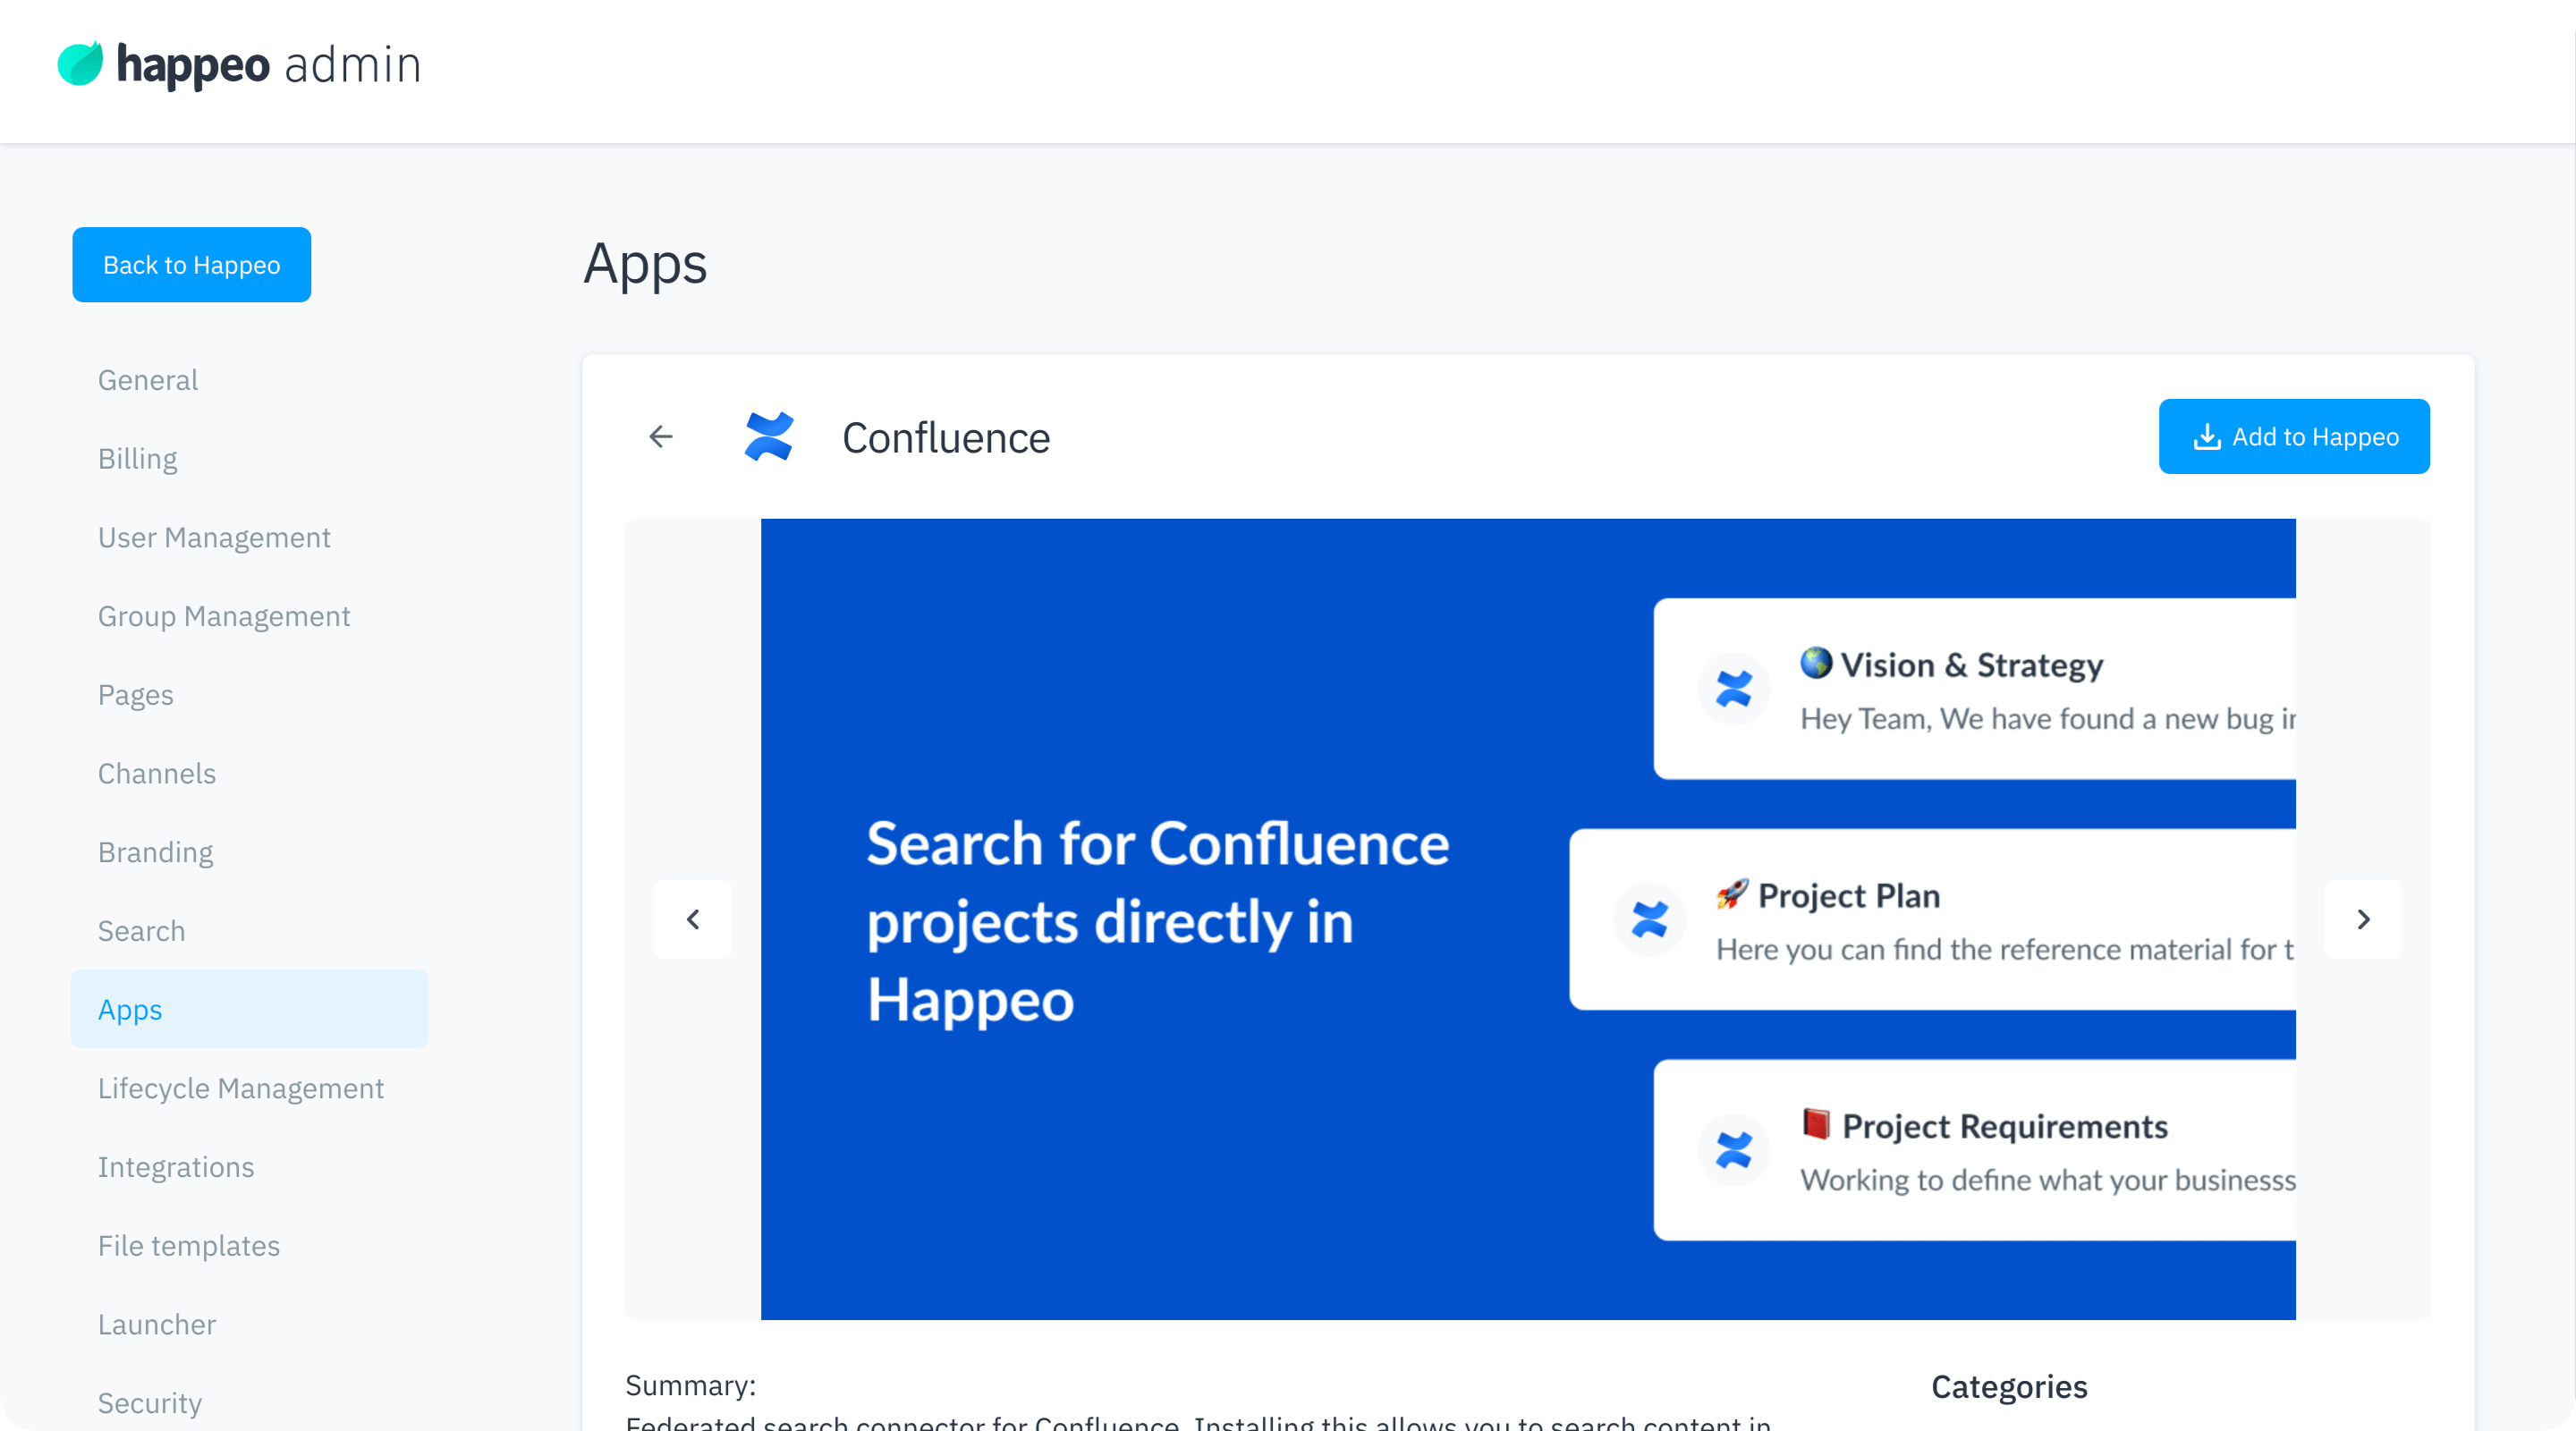Select Back to Happeo
This screenshot has height=1431, width=2576.
click(x=191, y=264)
